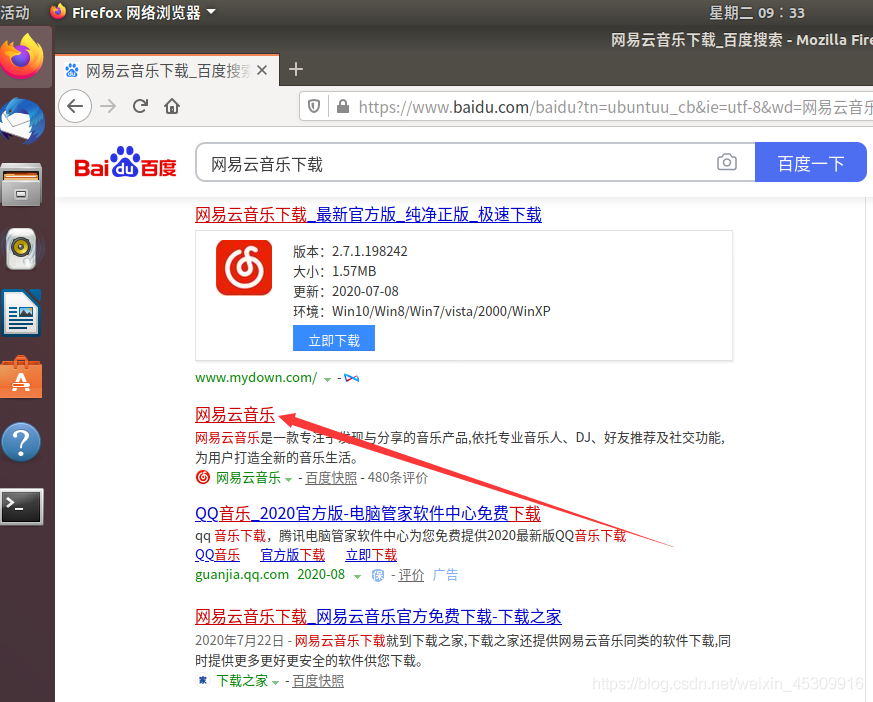Reload the current Baidu page
873x702 pixels.
pyautogui.click(x=140, y=106)
